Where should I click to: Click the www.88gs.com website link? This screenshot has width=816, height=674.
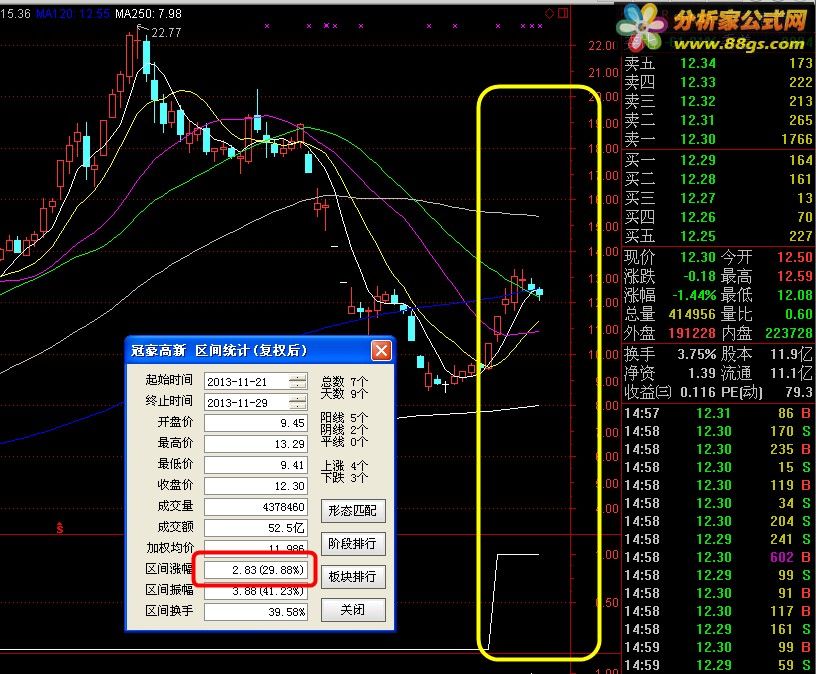click(x=739, y=43)
